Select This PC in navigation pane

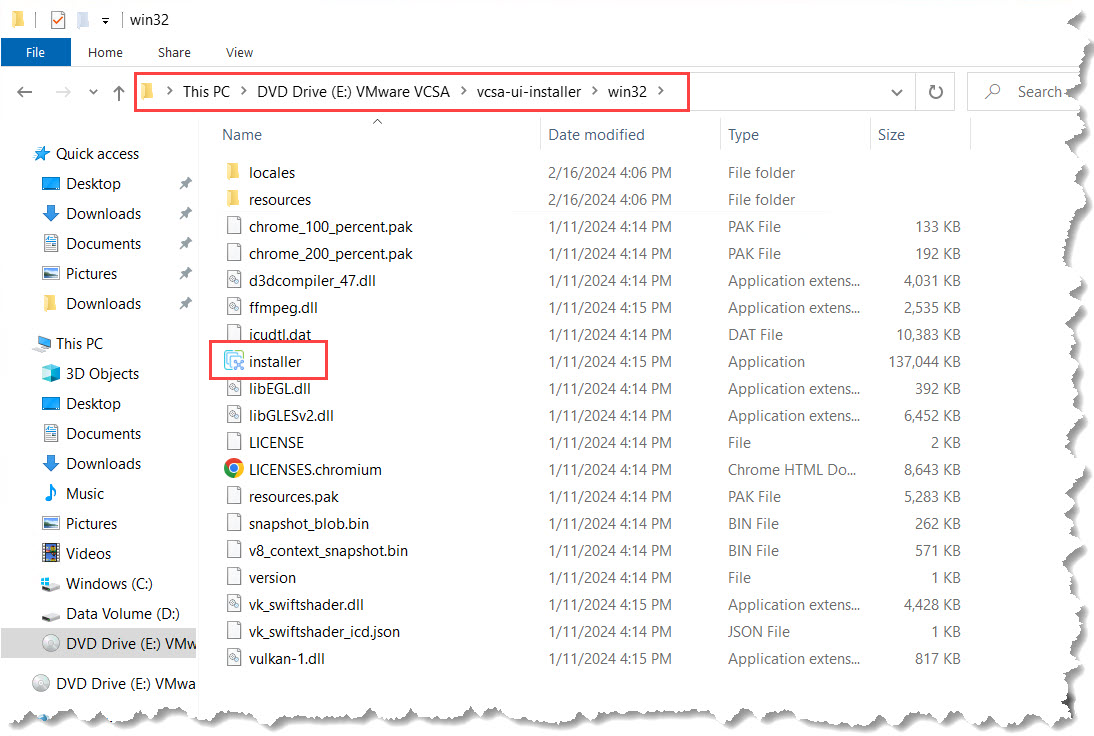click(x=80, y=343)
